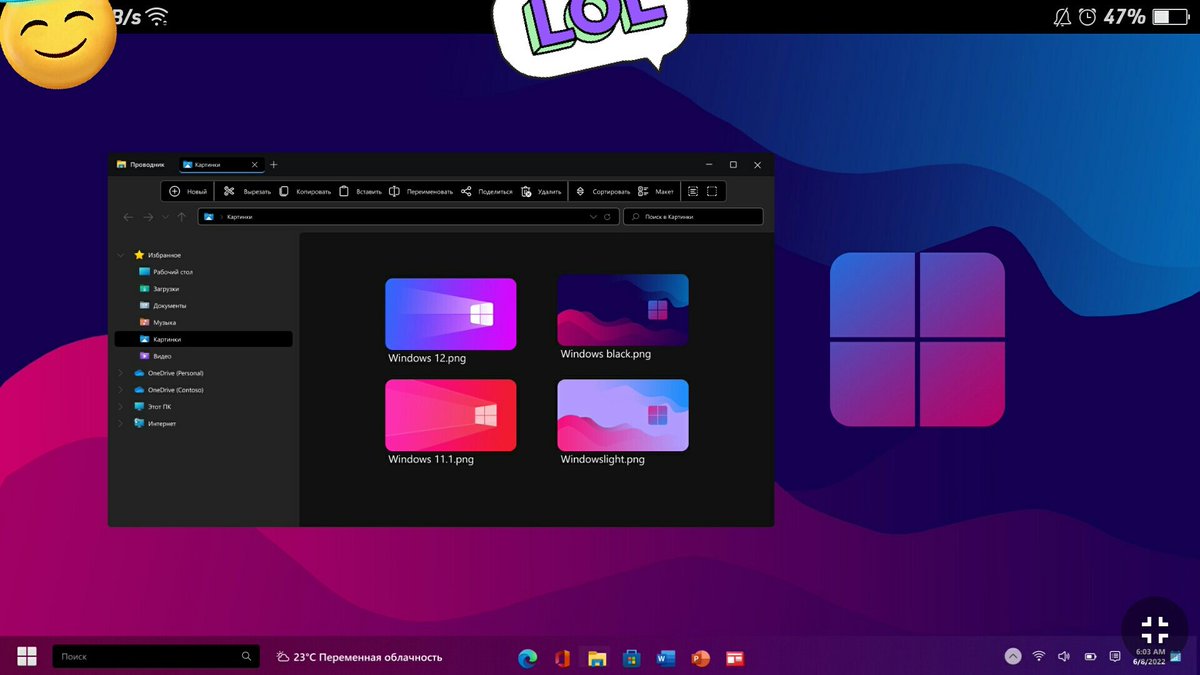This screenshot has height=675, width=1200.
Task: Click the Windows 12.png file name
Action: click(427, 358)
